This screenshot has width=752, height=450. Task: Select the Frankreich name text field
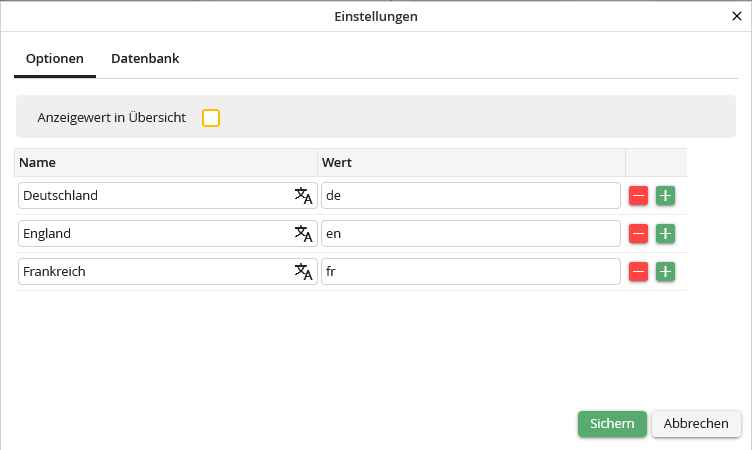[150, 272]
